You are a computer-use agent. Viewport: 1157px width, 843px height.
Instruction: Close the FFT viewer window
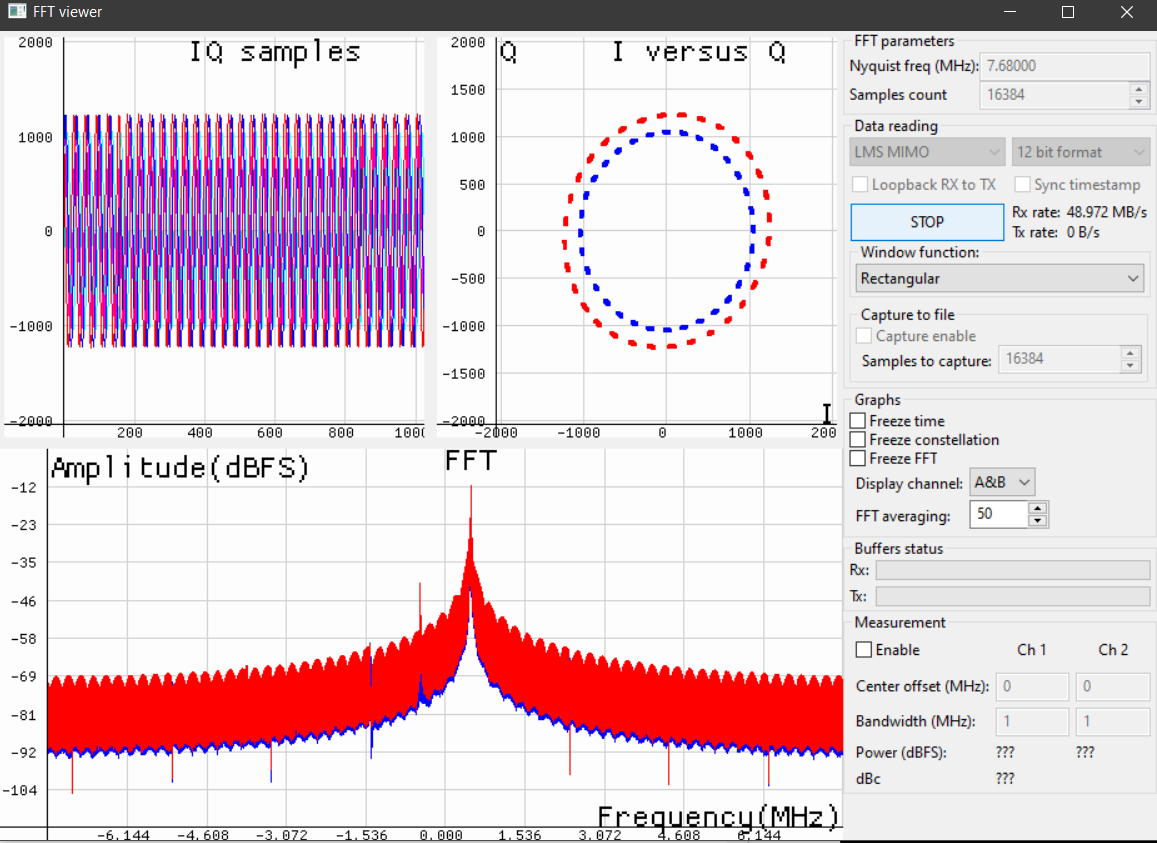pos(1126,13)
